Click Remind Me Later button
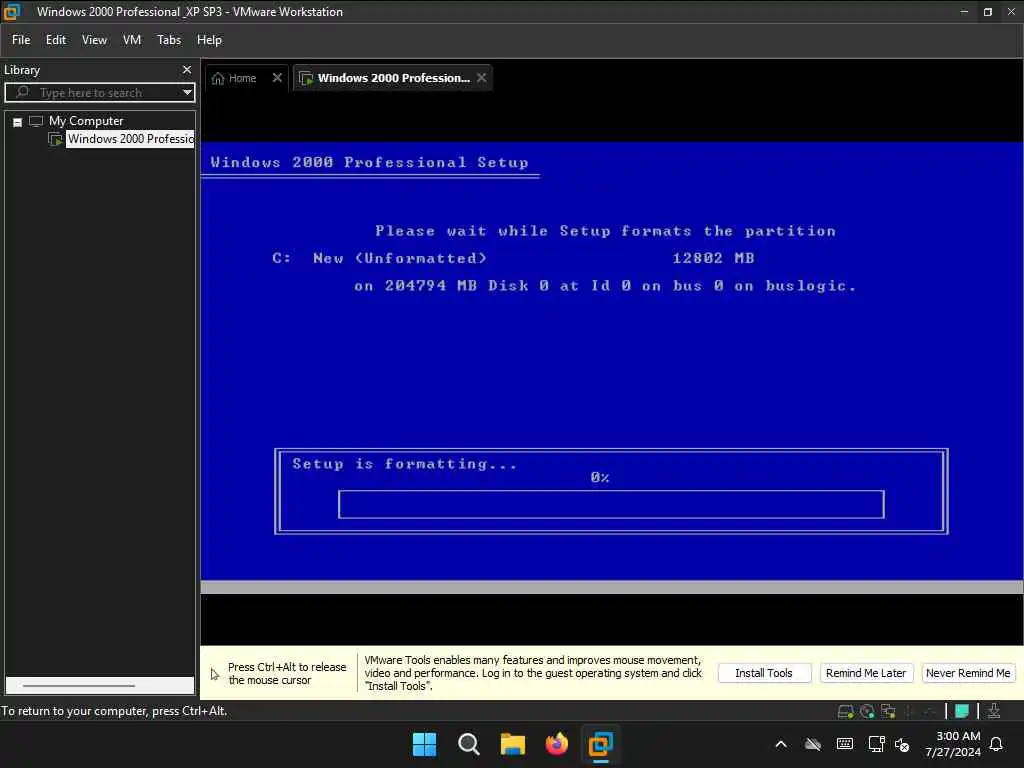 (866, 673)
